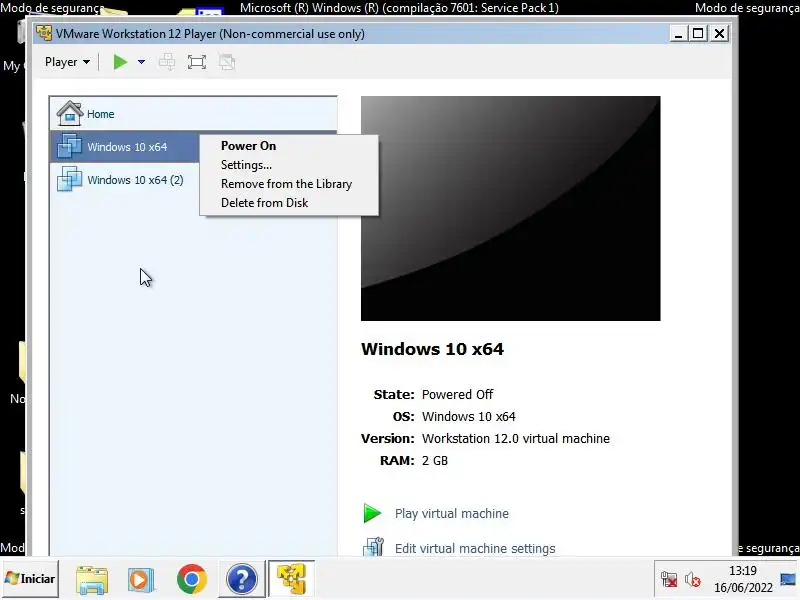Click the VMware icon in title bar
Image resolution: width=800 pixels, height=600 pixels.
coord(44,33)
